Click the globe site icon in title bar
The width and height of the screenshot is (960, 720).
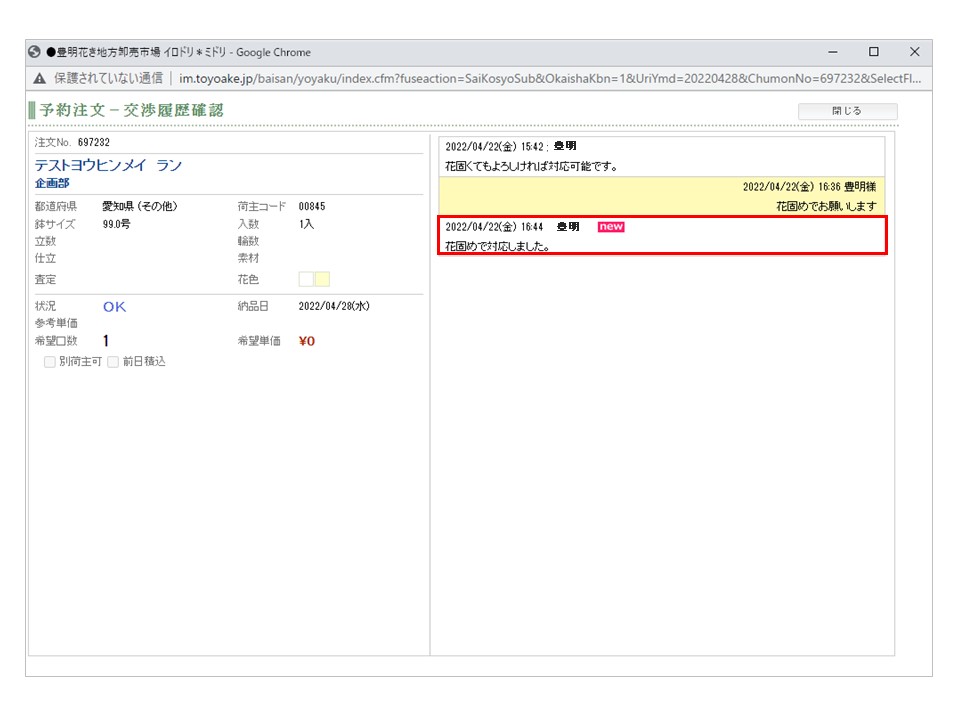coord(35,52)
